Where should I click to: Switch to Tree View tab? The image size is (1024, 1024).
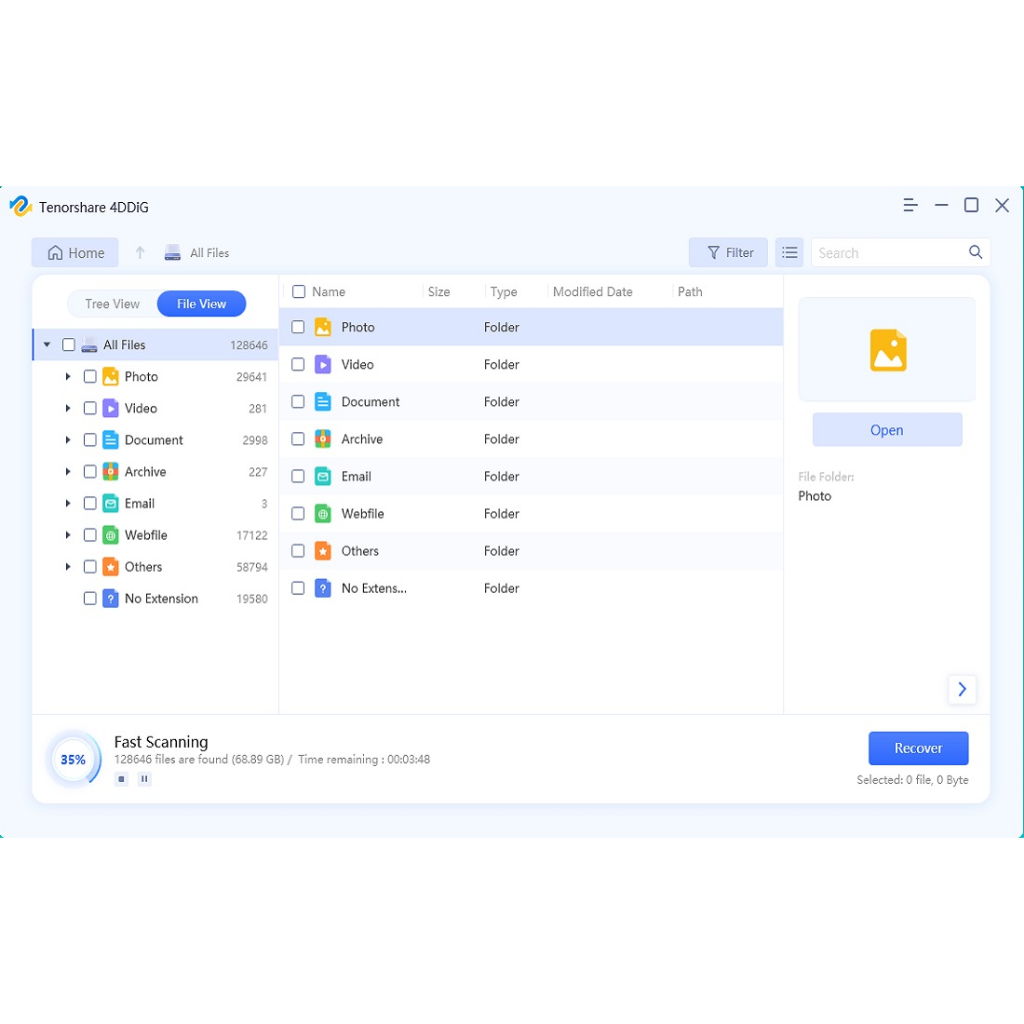tap(112, 304)
